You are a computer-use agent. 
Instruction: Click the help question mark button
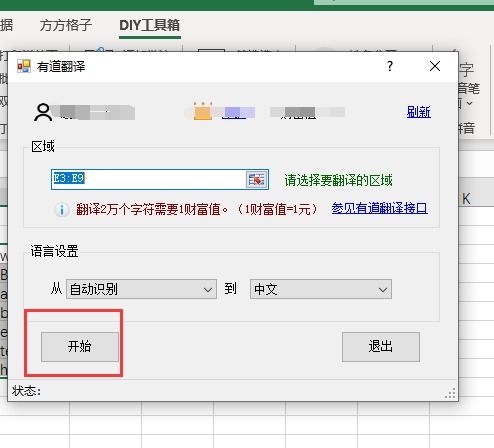(x=390, y=66)
